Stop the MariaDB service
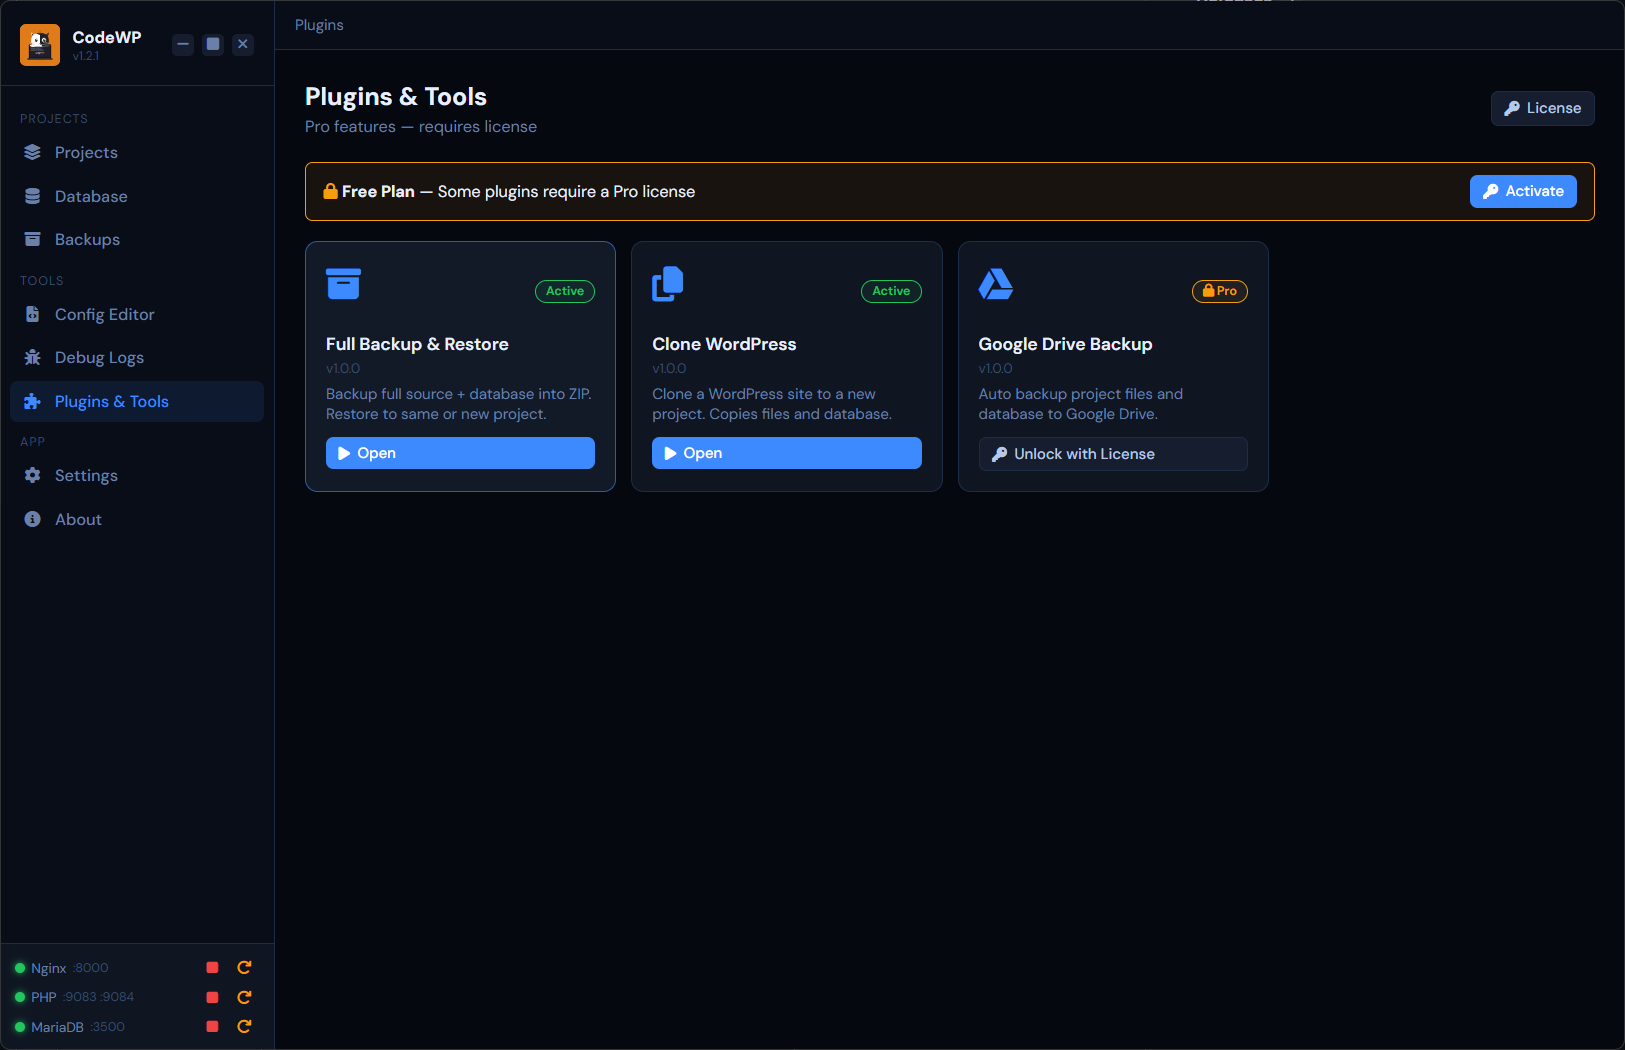Viewport: 1625px width, 1050px height. [x=212, y=1026]
